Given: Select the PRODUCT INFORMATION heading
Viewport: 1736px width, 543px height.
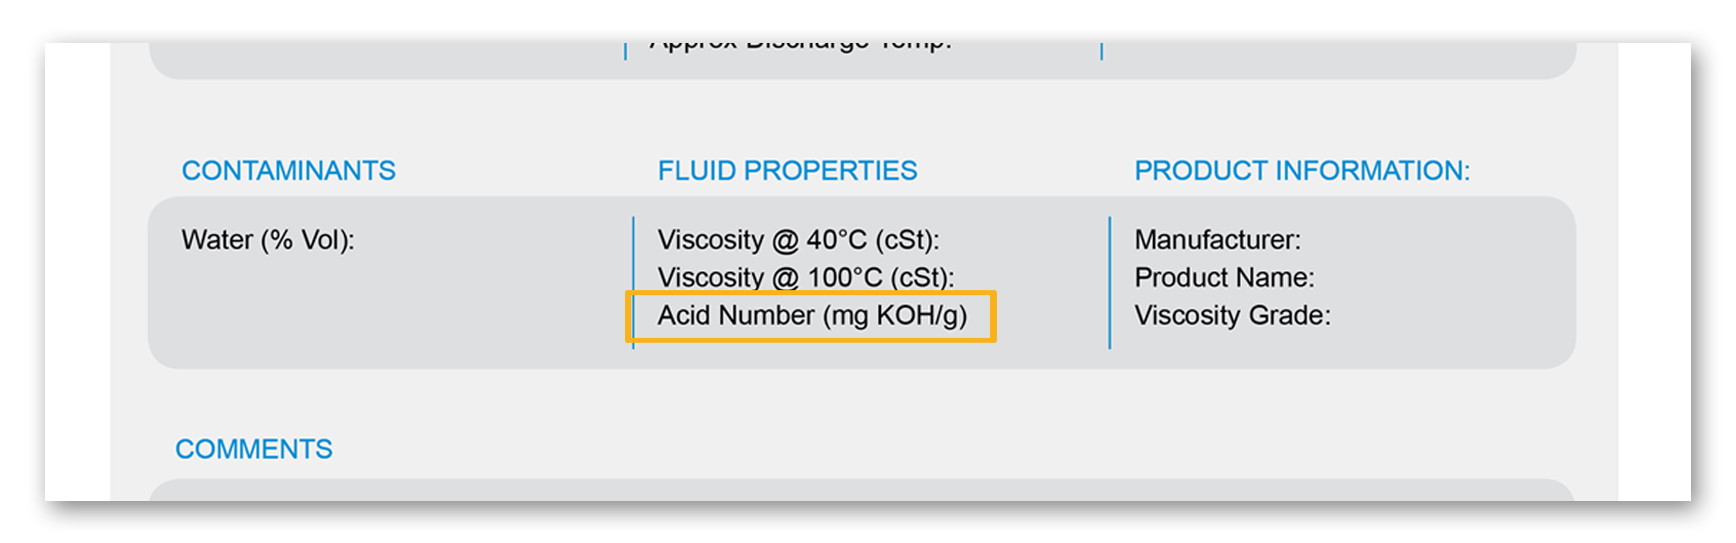Looking at the screenshot, I should 1302,171.
